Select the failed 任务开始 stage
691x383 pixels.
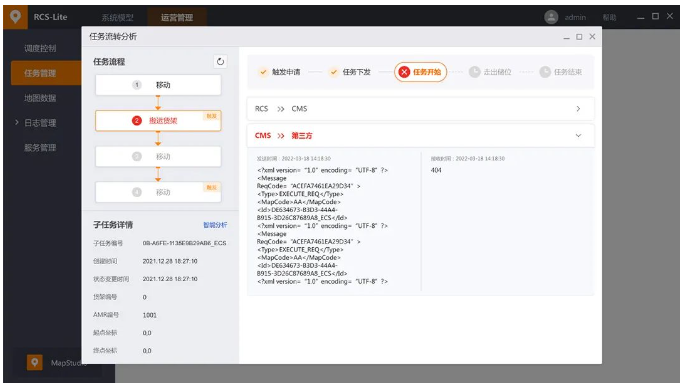tap(420, 72)
